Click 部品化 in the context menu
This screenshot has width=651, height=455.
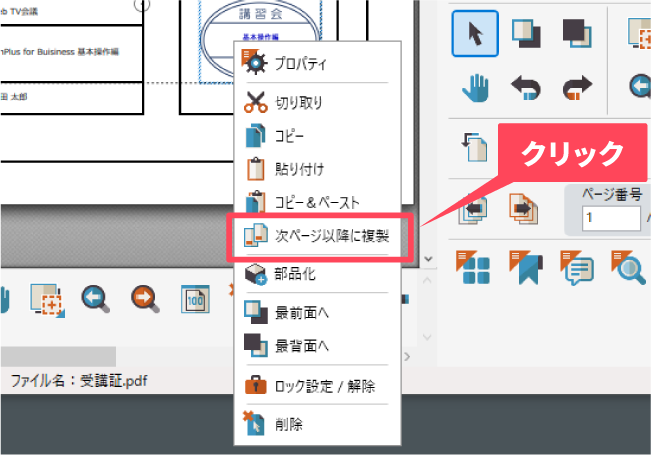tap(295, 273)
